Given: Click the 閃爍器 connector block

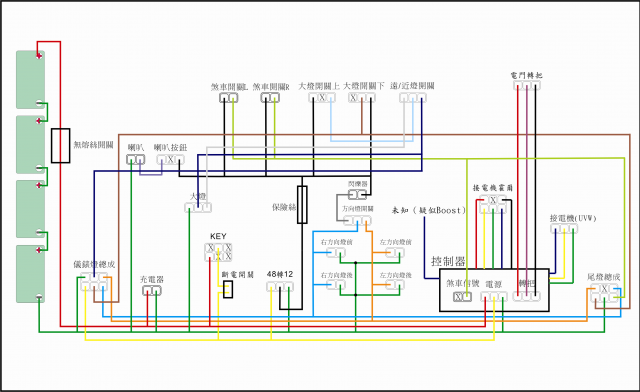Looking at the screenshot, I should click(x=358, y=194).
